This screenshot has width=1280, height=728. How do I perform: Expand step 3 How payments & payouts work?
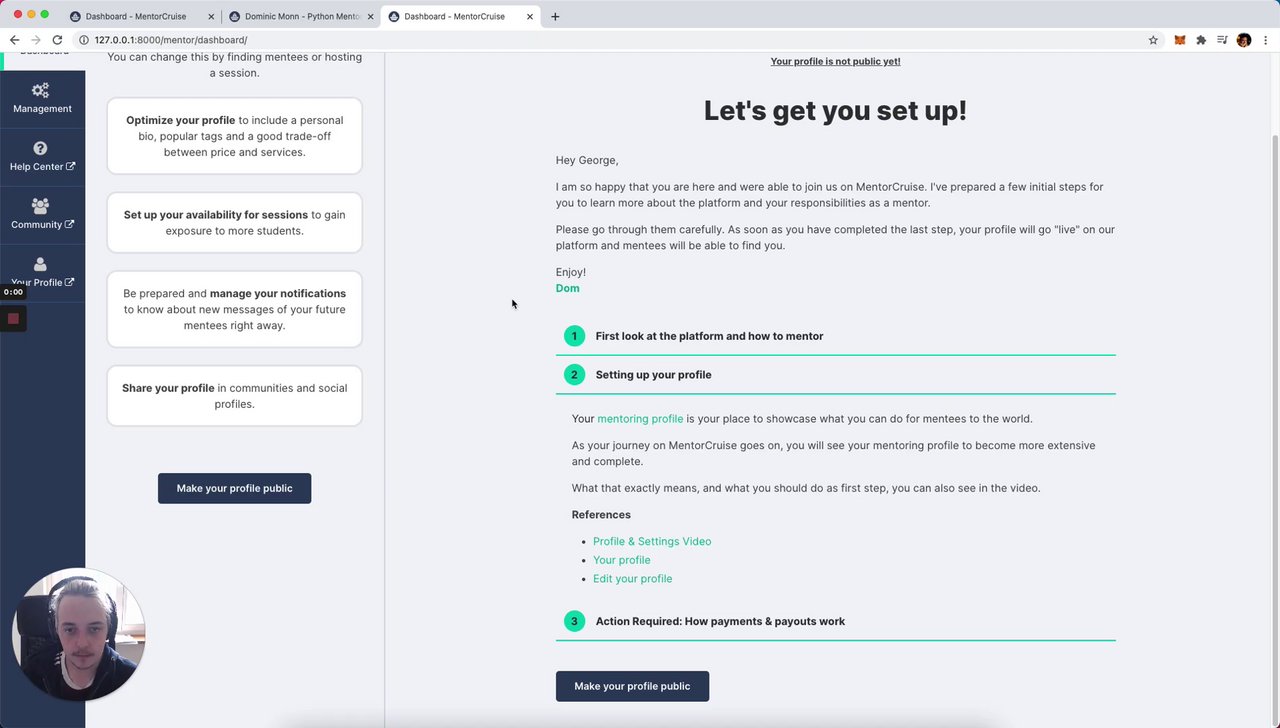pos(835,621)
